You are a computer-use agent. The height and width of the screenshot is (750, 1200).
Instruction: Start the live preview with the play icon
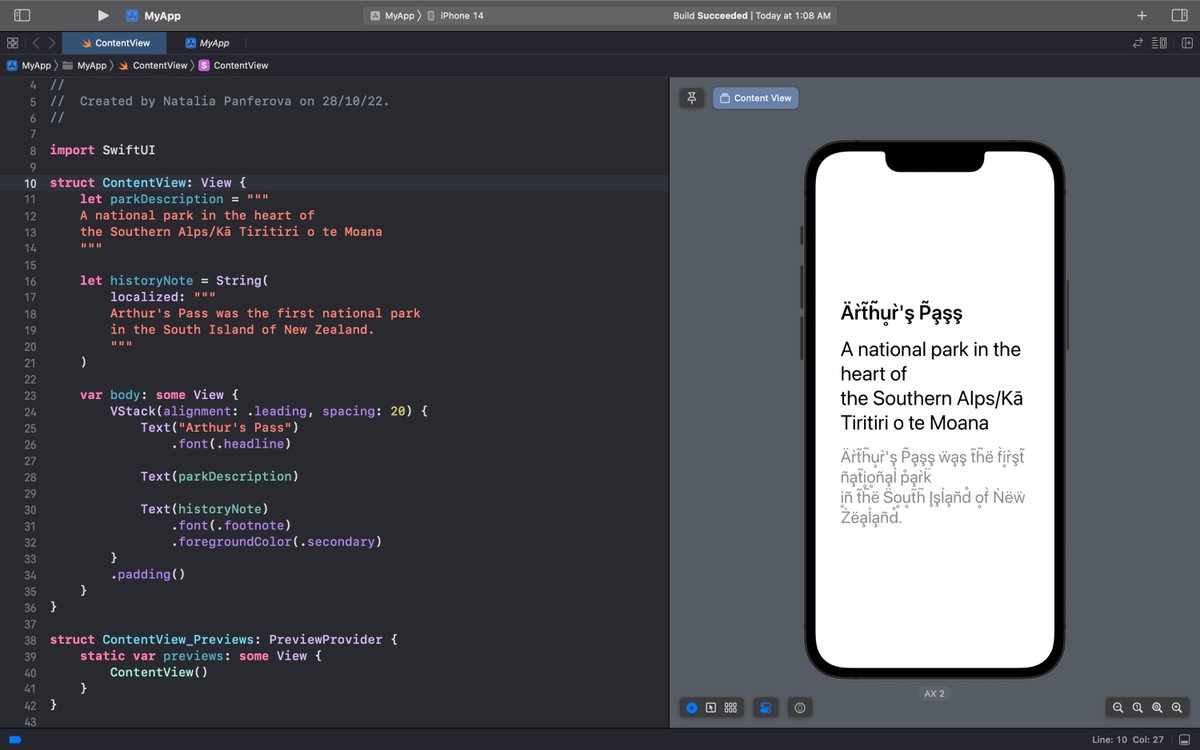click(x=692, y=707)
